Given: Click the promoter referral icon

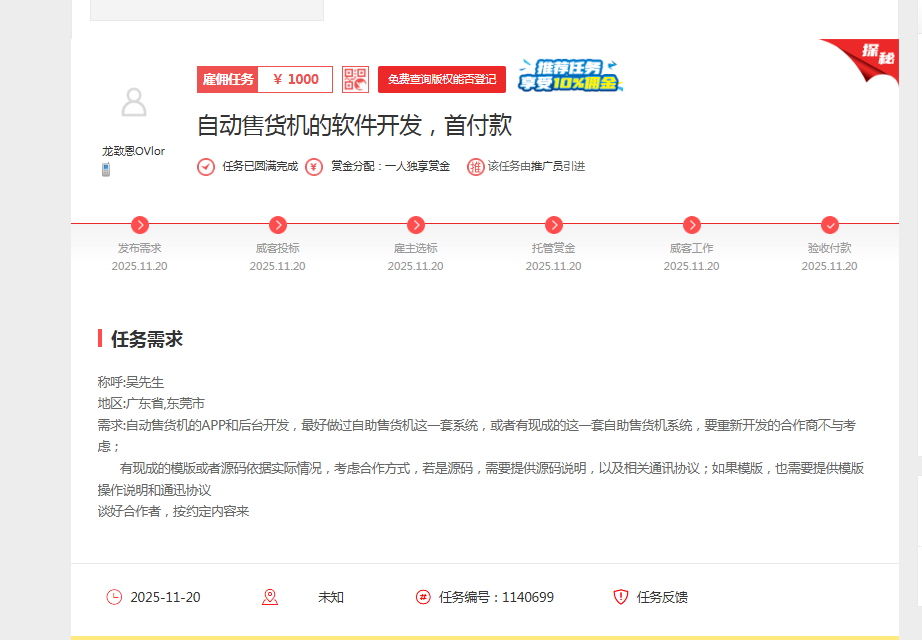Looking at the screenshot, I should [x=475, y=166].
